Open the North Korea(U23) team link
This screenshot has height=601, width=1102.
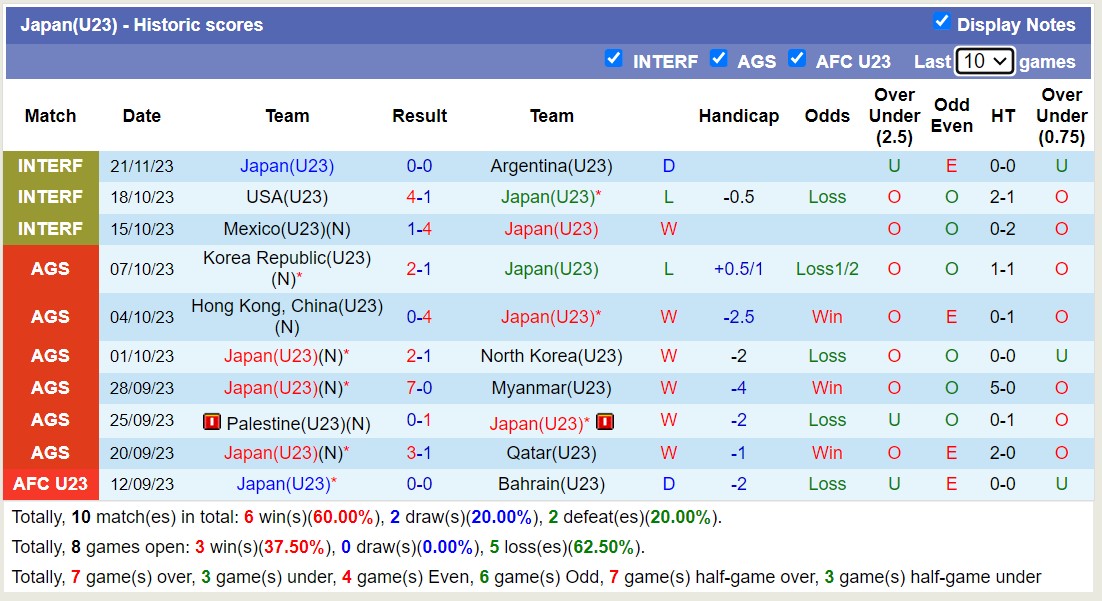(x=551, y=356)
